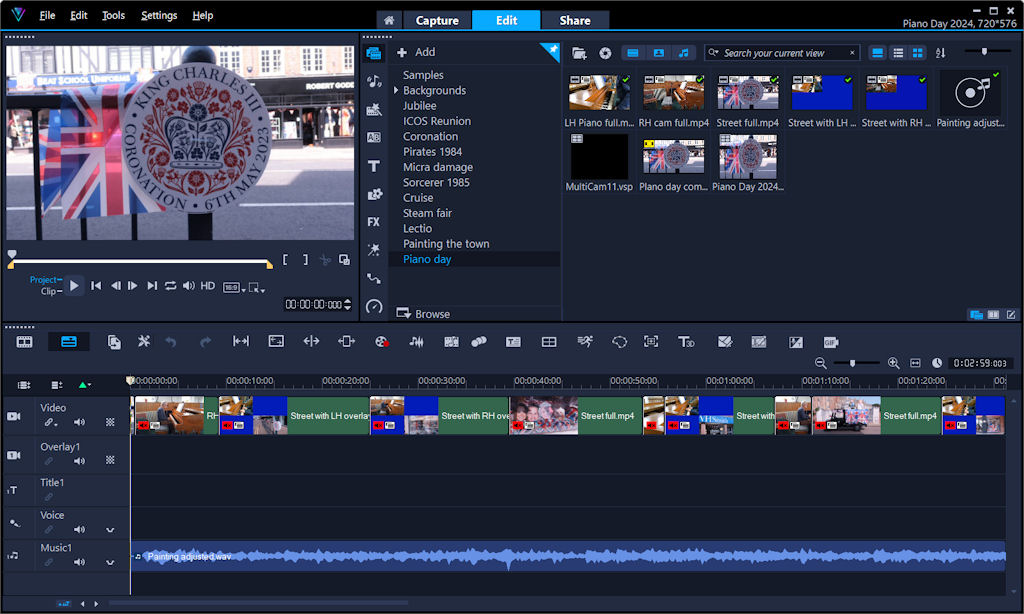1024x614 pixels.
Task: Click the preview scrubber playhead
Action: pos(12,255)
